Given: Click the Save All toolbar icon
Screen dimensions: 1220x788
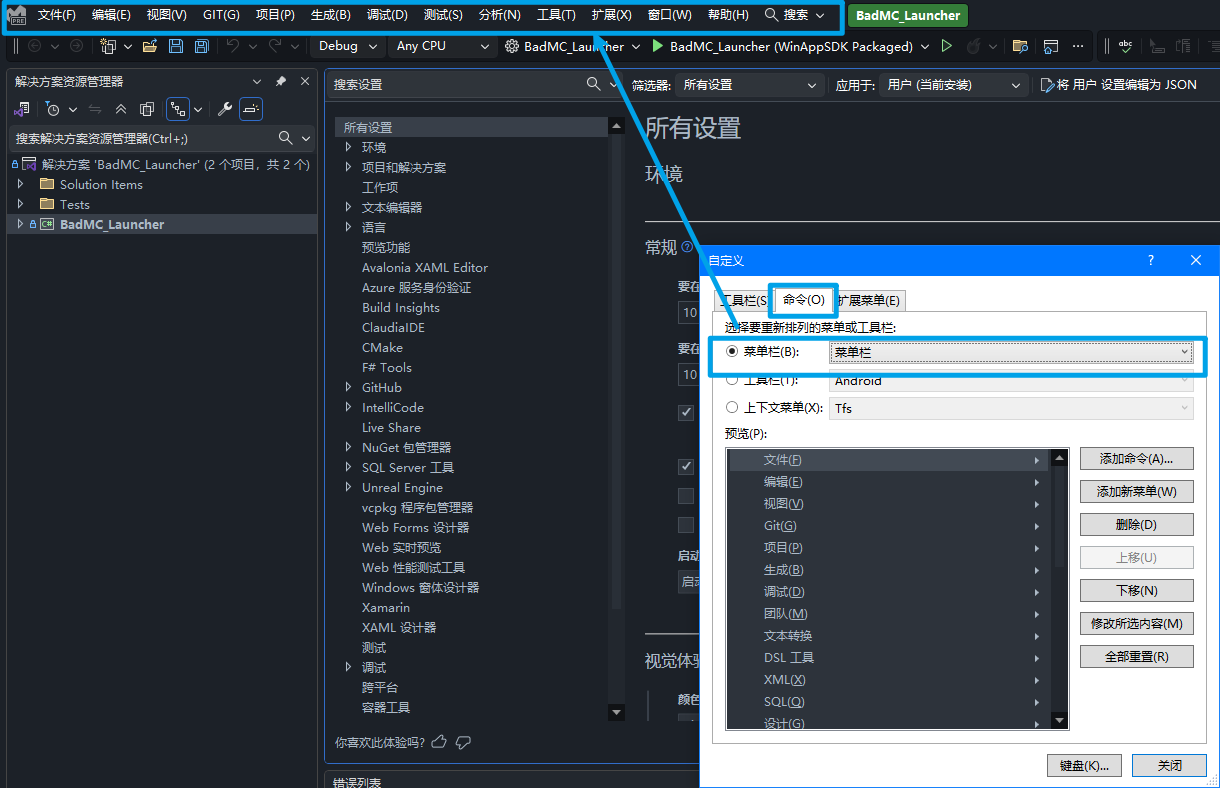Looking at the screenshot, I should pos(201,46).
